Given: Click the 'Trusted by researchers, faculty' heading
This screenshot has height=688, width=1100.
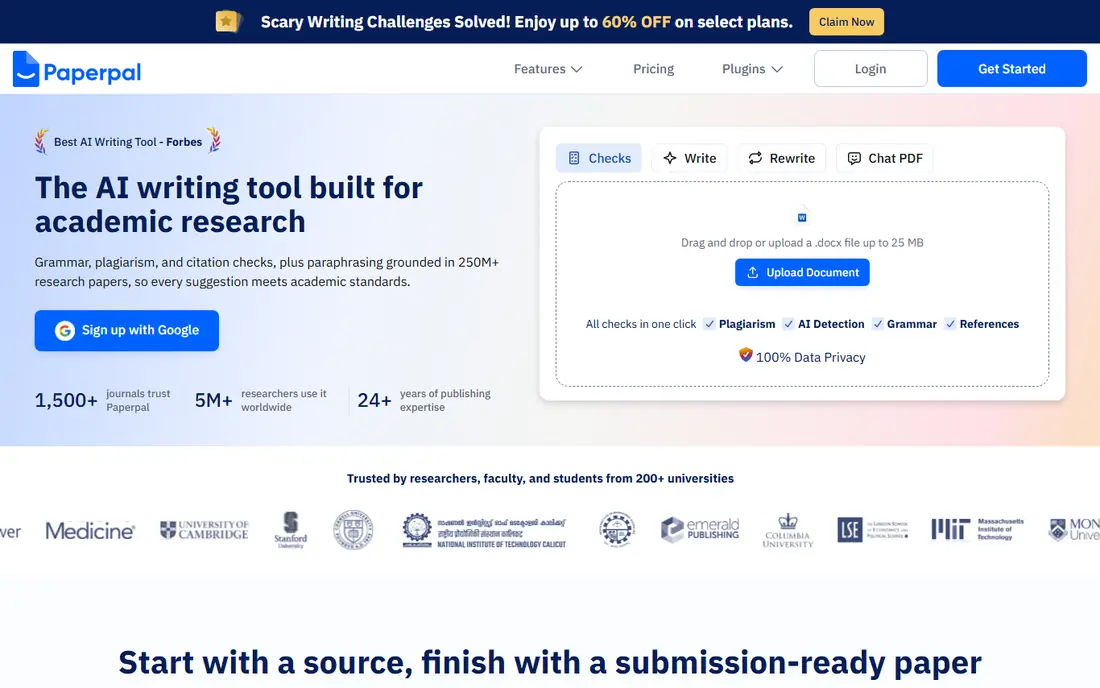Looking at the screenshot, I should [x=540, y=478].
